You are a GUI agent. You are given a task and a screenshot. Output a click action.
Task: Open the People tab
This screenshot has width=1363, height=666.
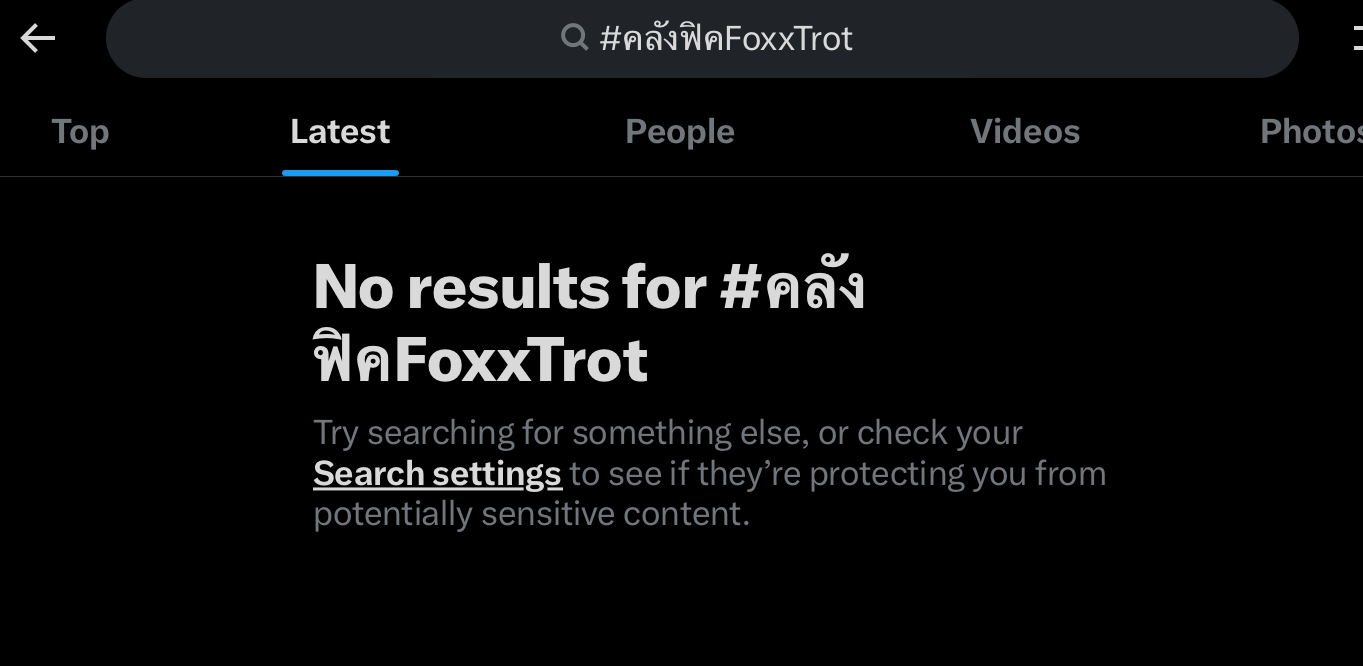[x=680, y=132]
